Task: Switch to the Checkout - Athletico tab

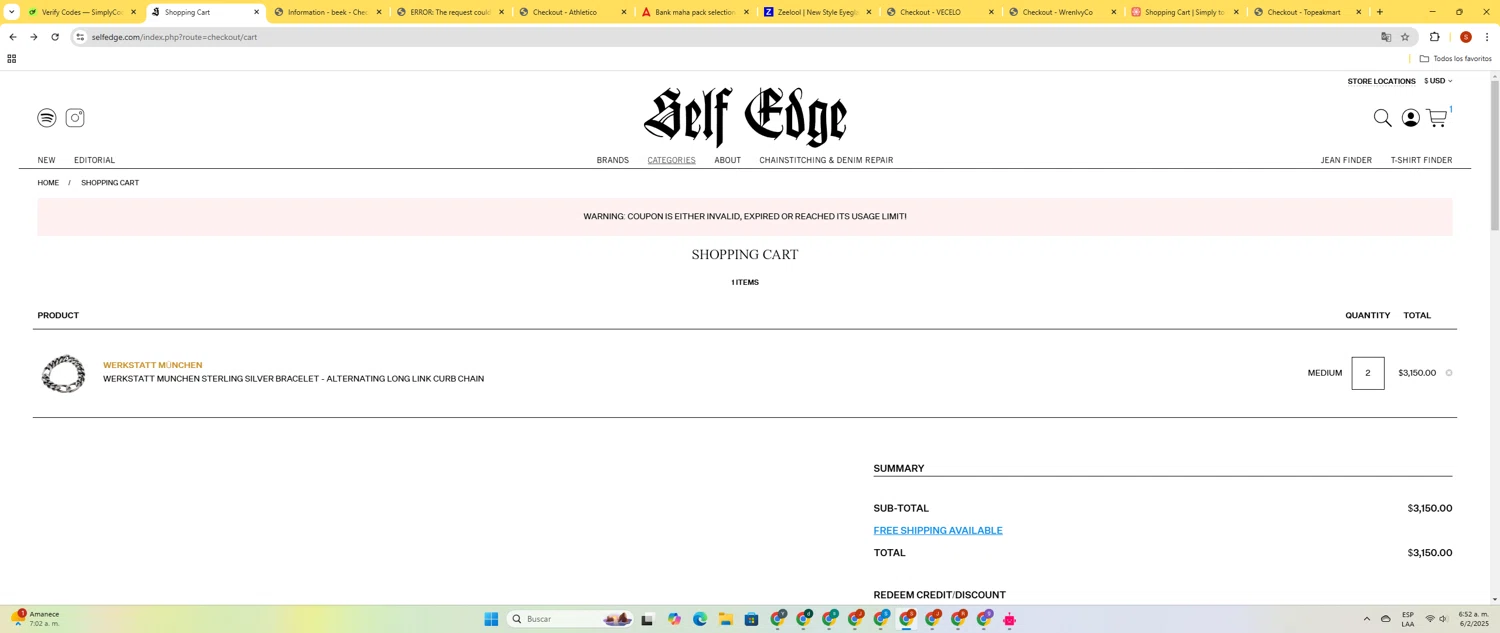Action: pyautogui.click(x=572, y=12)
